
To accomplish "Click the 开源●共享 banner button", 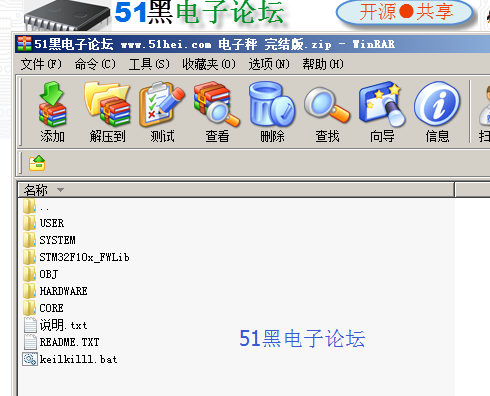I will click(405, 12).
